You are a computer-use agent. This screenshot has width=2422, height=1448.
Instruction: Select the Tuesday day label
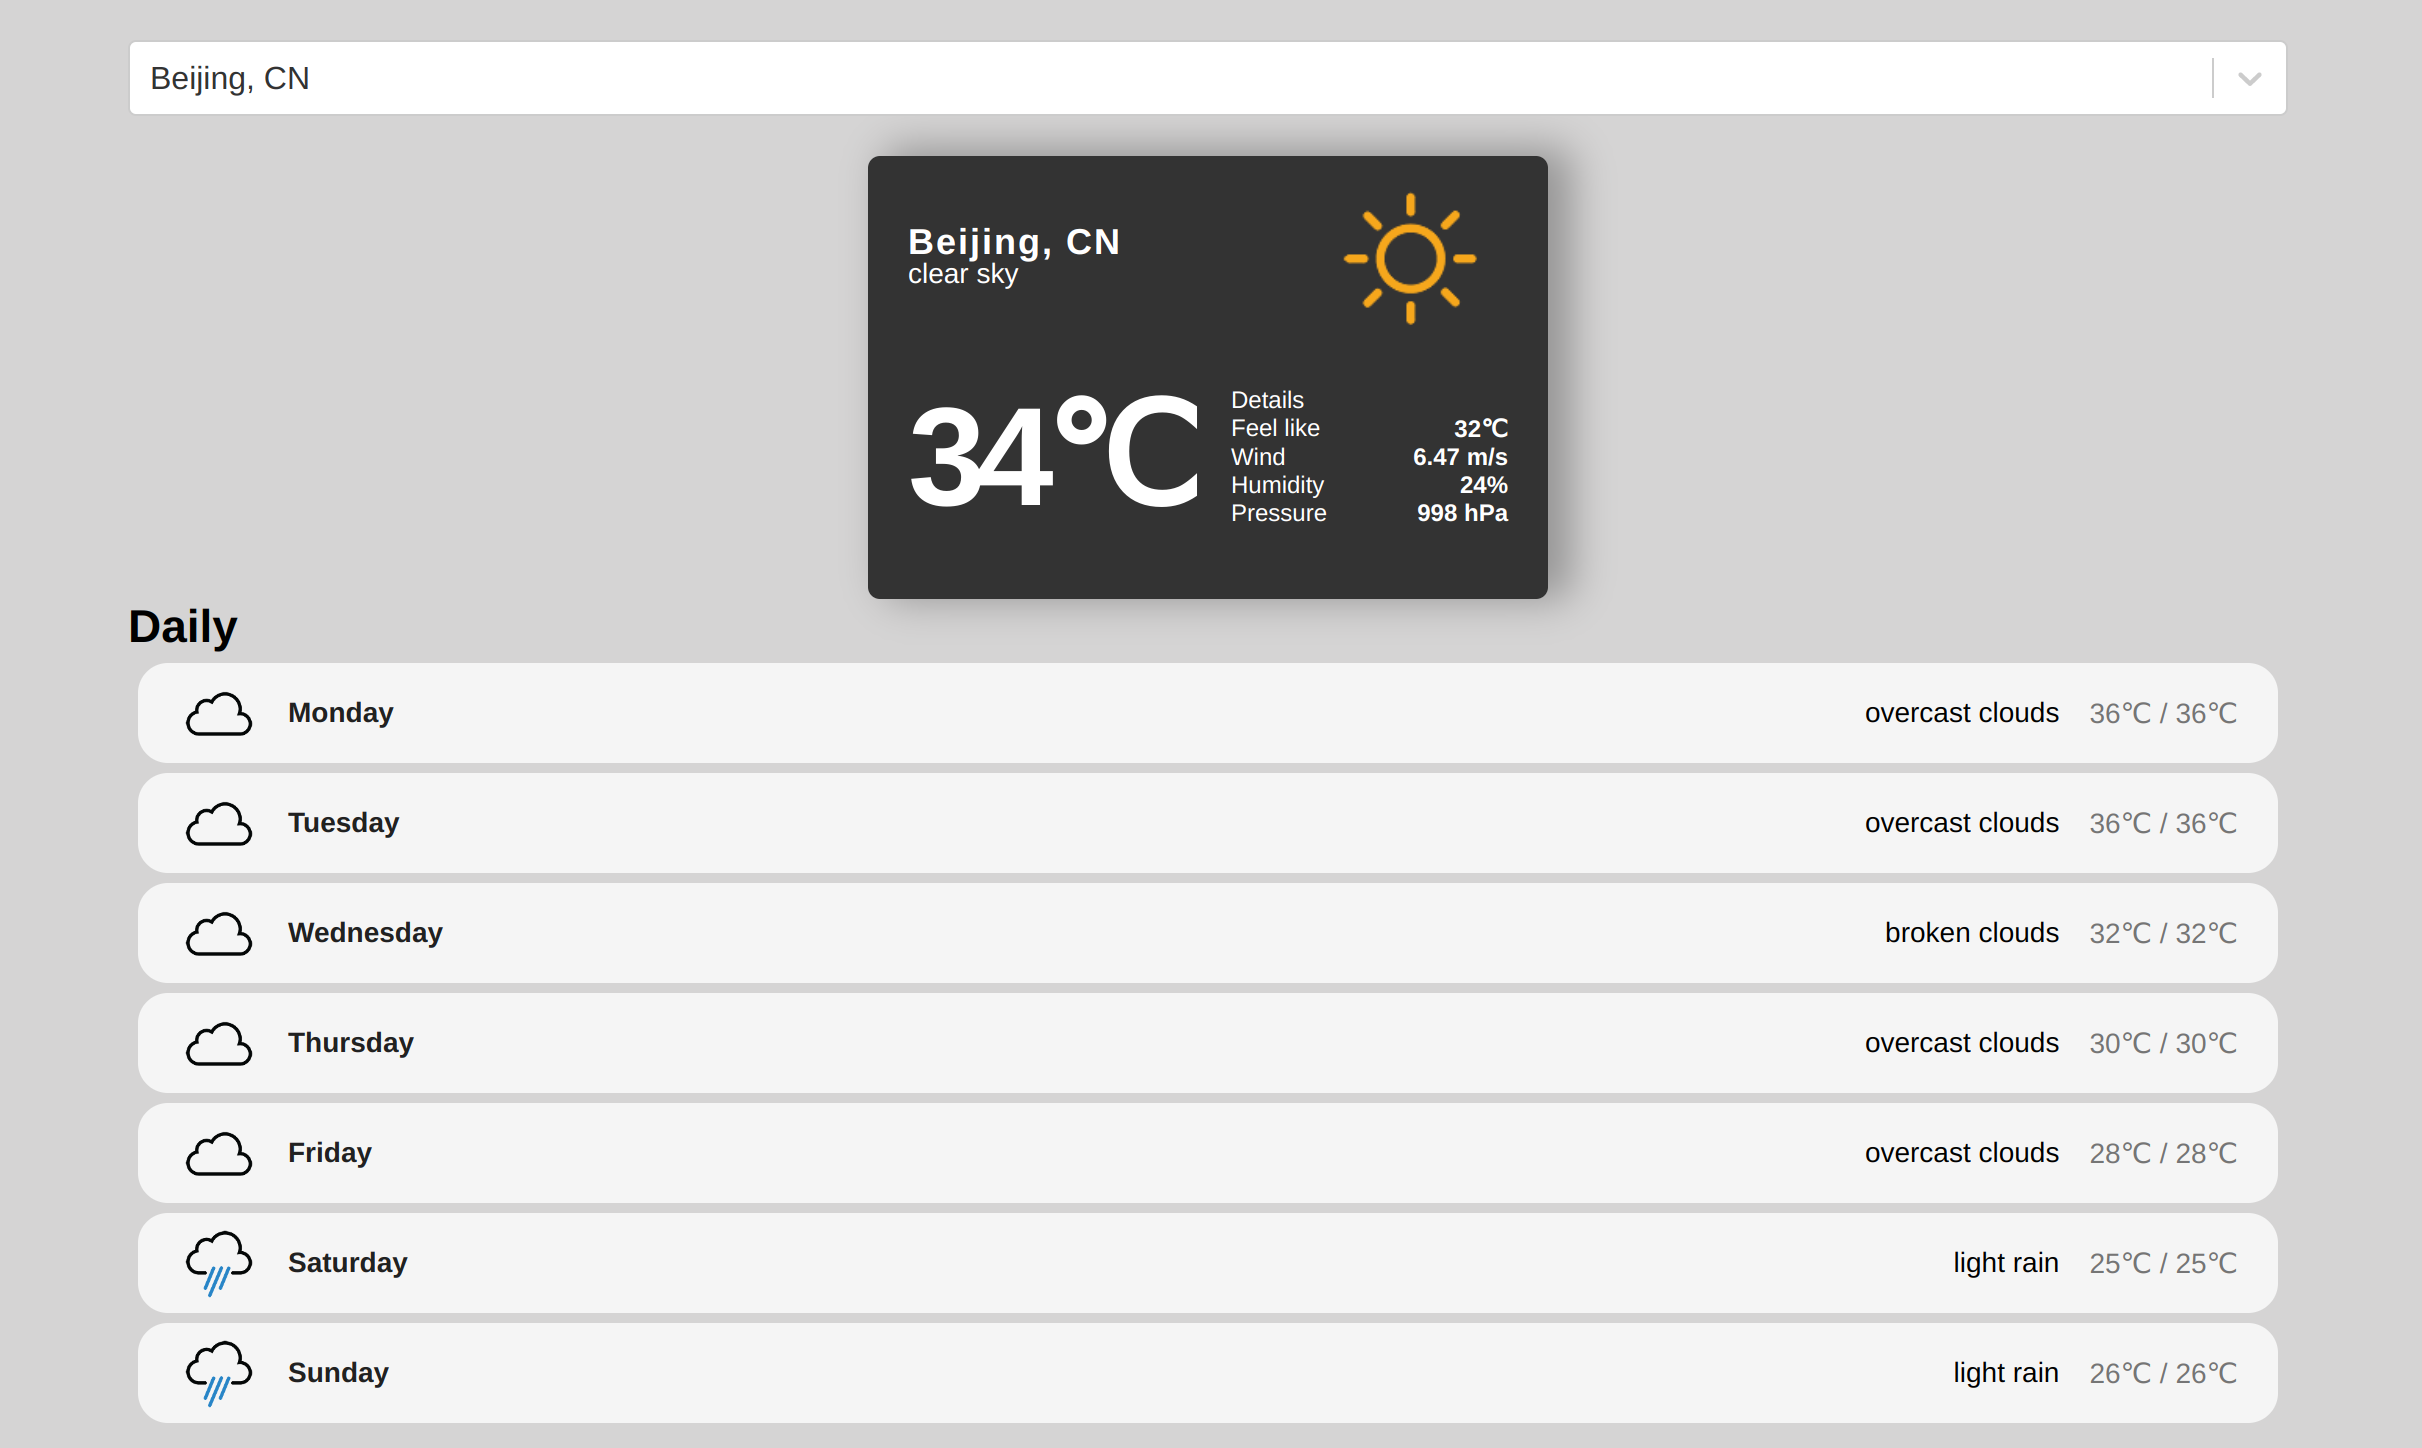[x=343, y=823]
